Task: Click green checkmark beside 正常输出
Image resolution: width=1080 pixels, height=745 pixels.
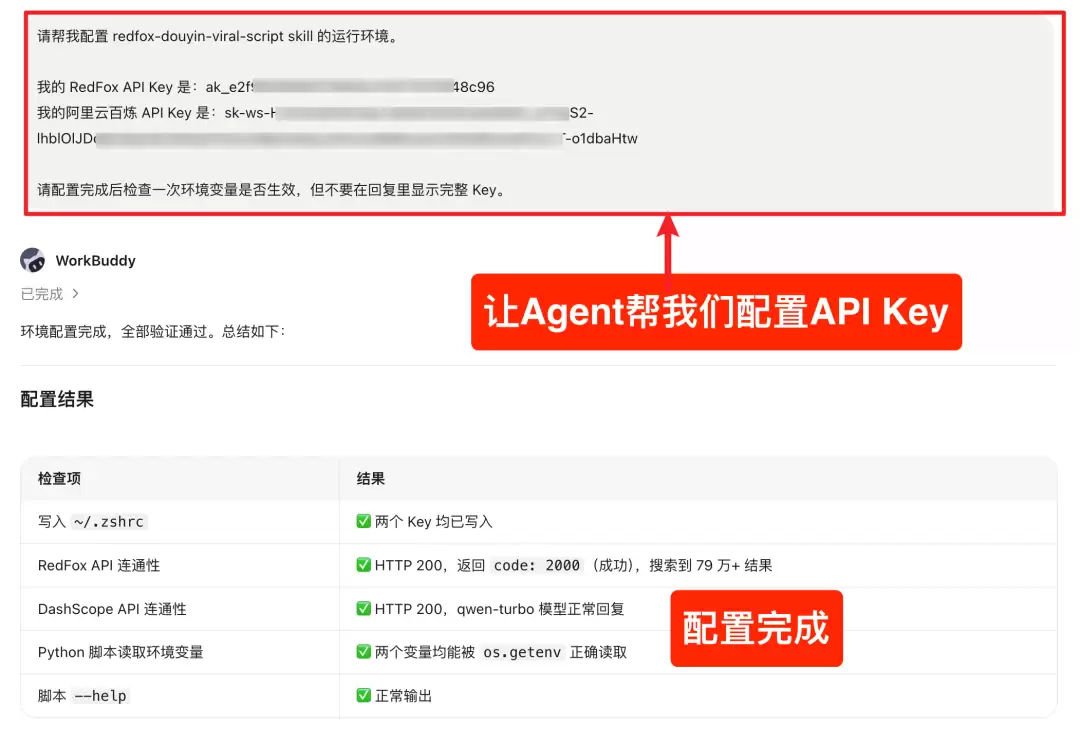Action: click(x=364, y=695)
